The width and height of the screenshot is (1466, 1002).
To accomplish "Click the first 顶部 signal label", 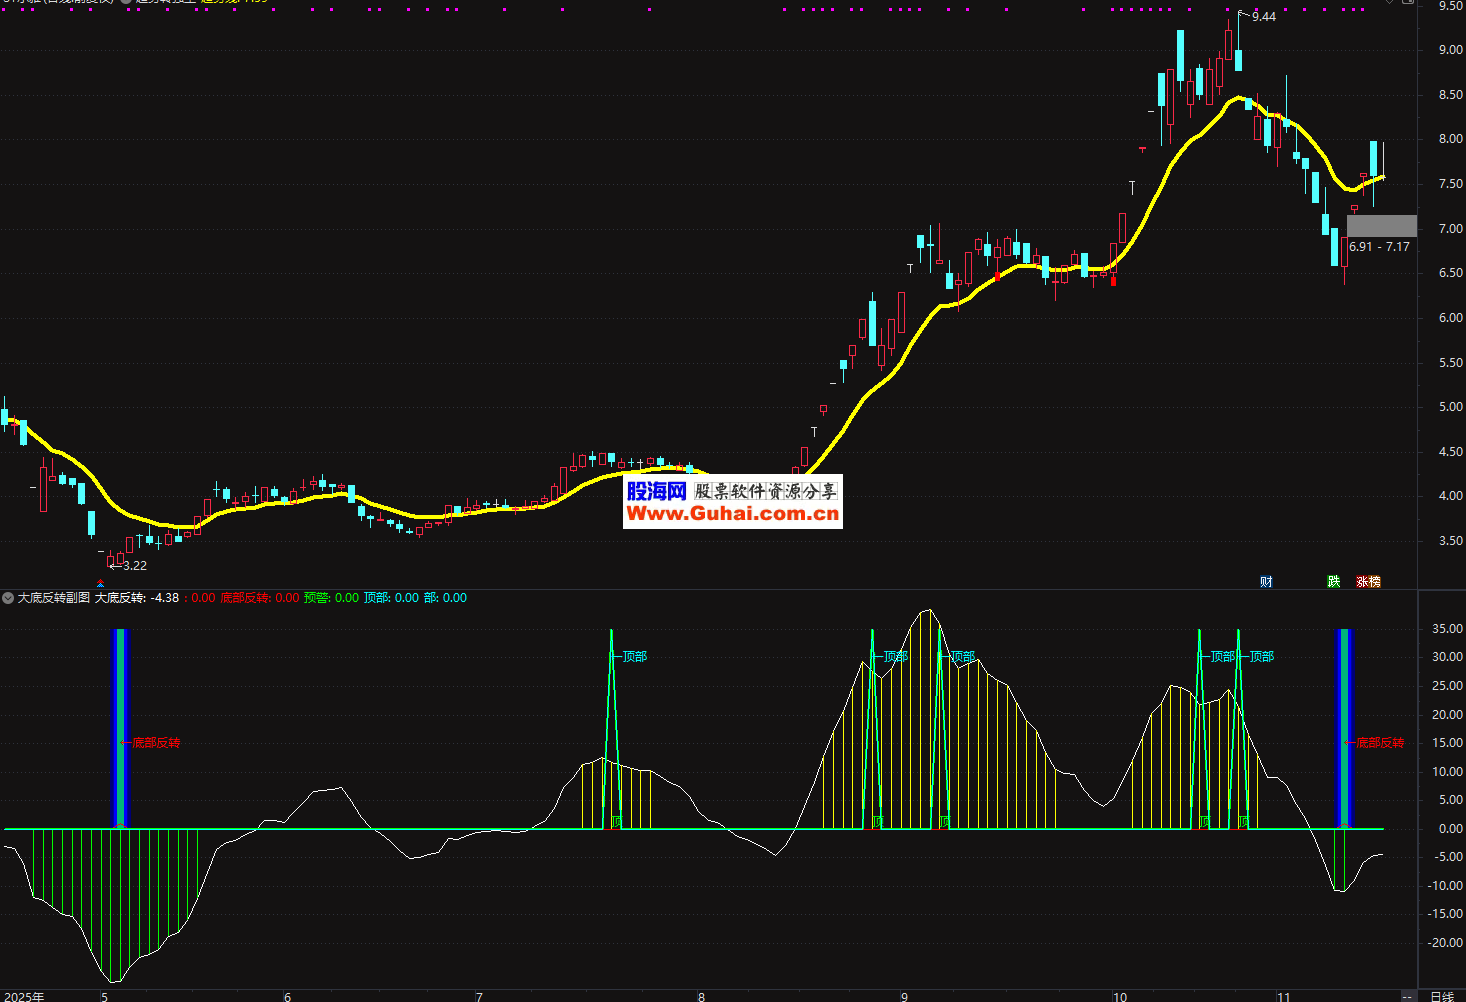I will click(x=634, y=657).
